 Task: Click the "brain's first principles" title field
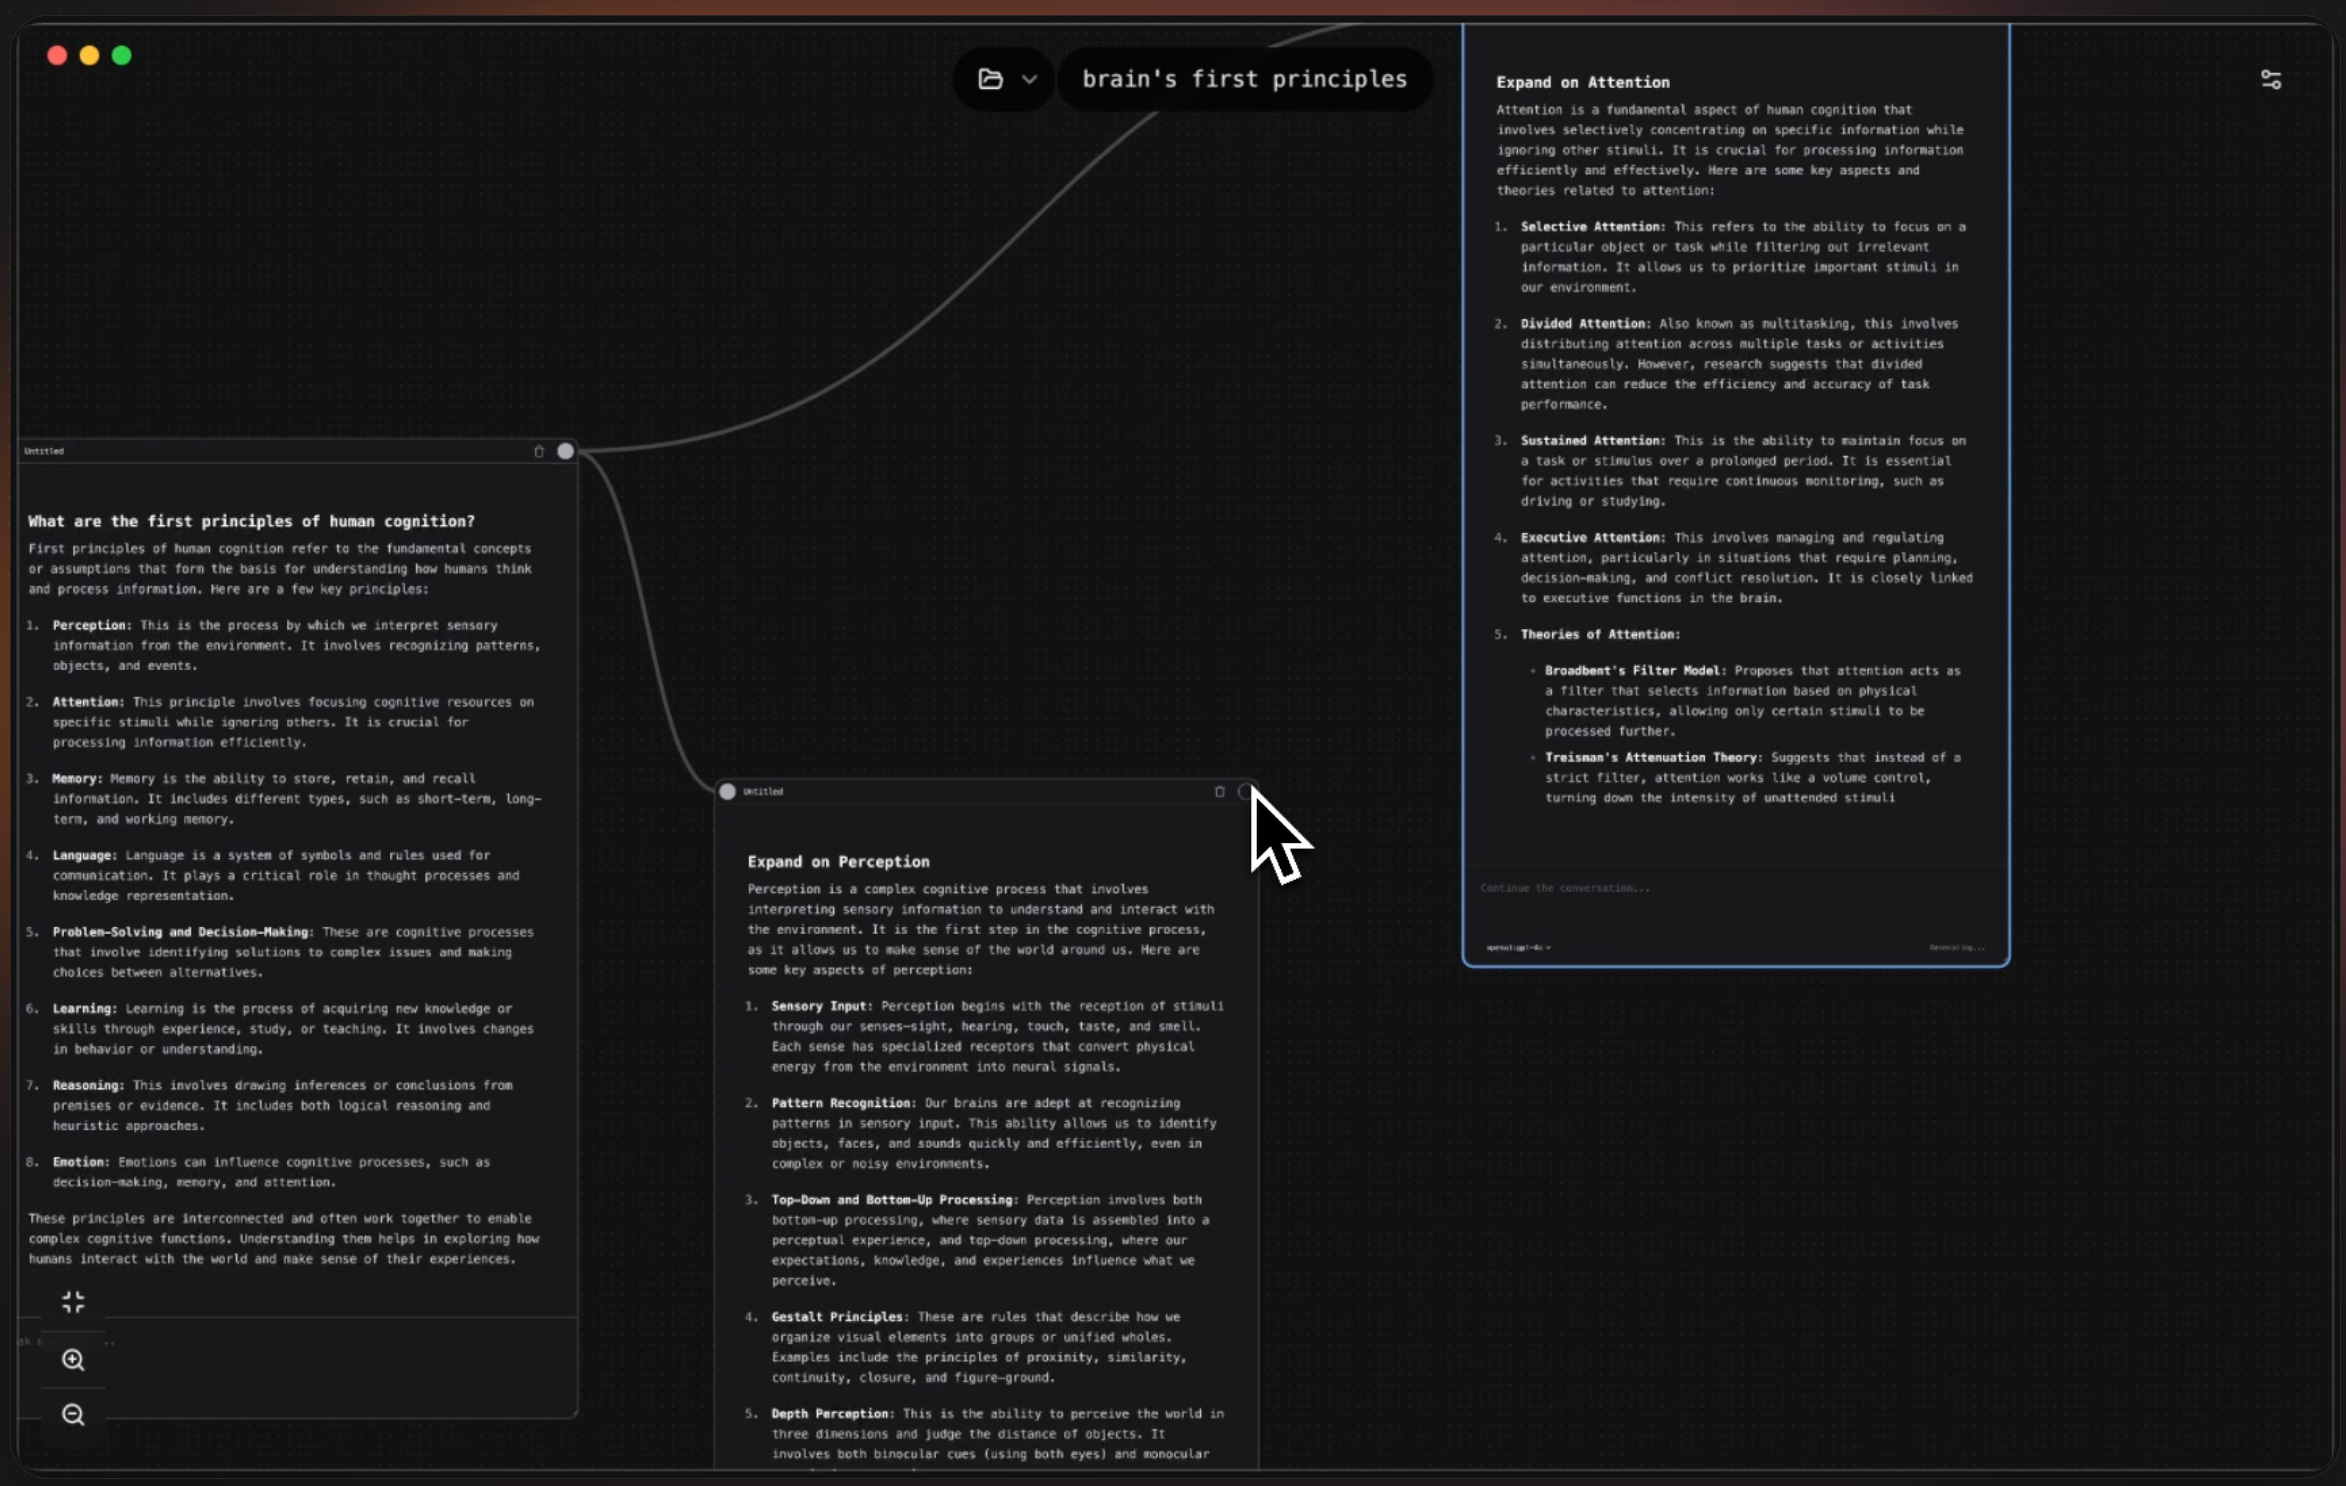pos(1244,79)
